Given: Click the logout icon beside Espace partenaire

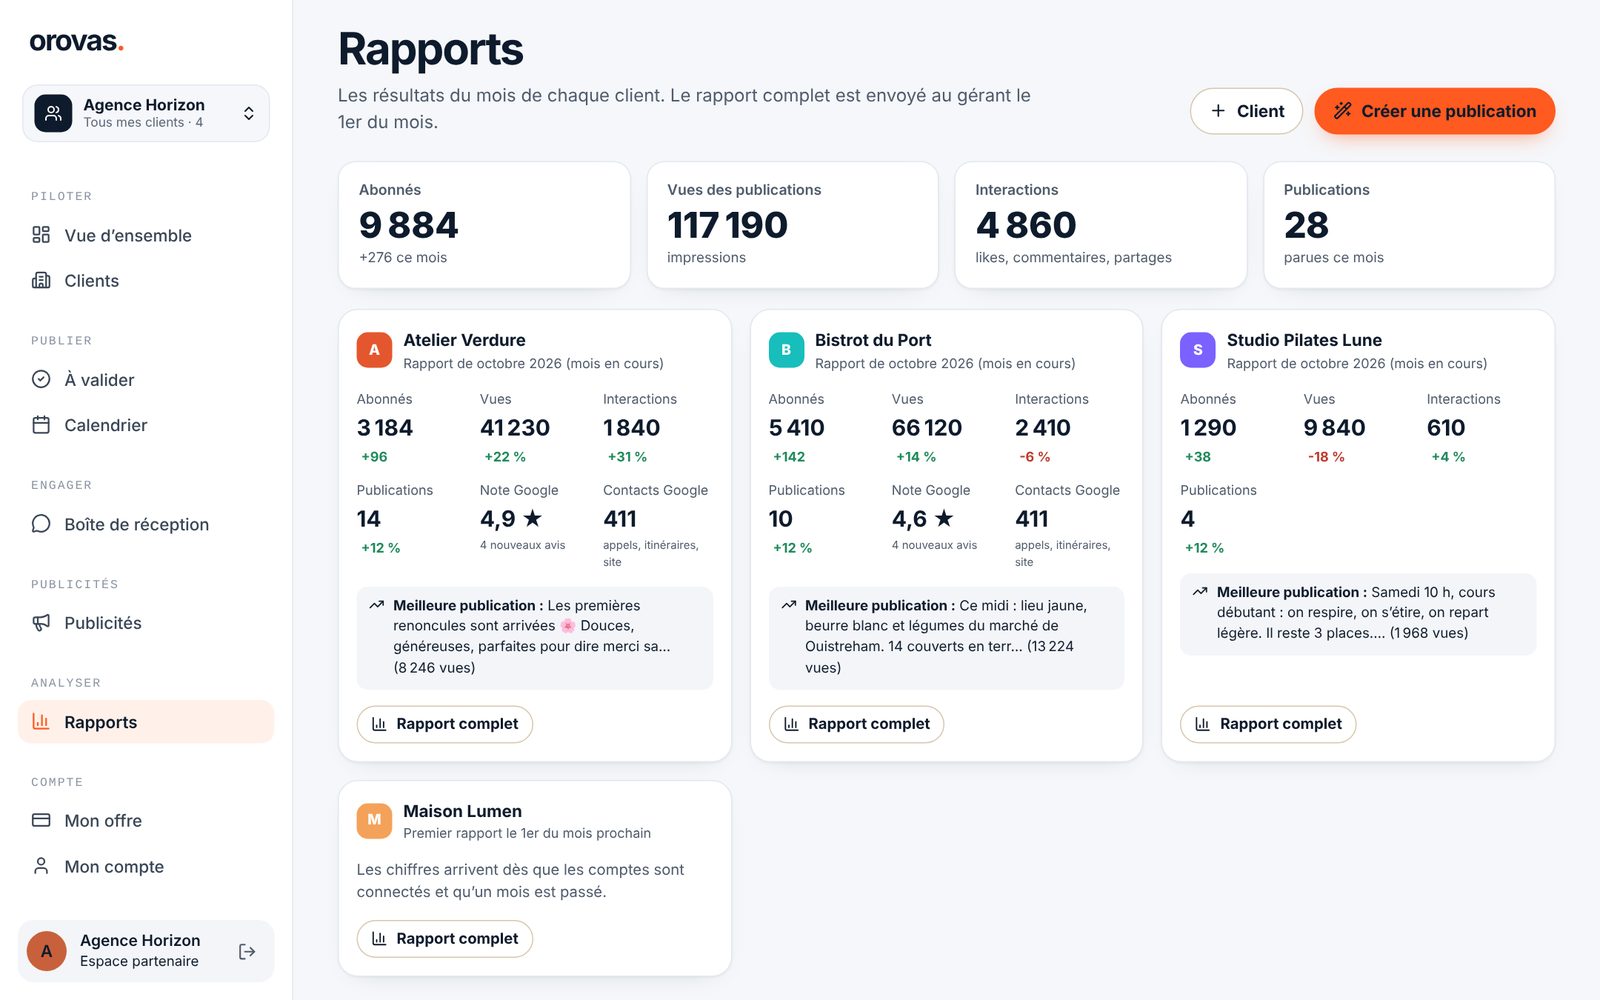Looking at the screenshot, I should pyautogui.click(x=247, y=951).
